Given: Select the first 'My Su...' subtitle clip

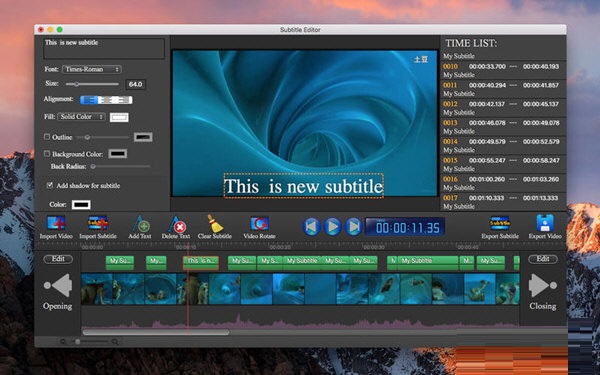Looking at the screenshot, I should pyautogui.click(x=120, y=263).
